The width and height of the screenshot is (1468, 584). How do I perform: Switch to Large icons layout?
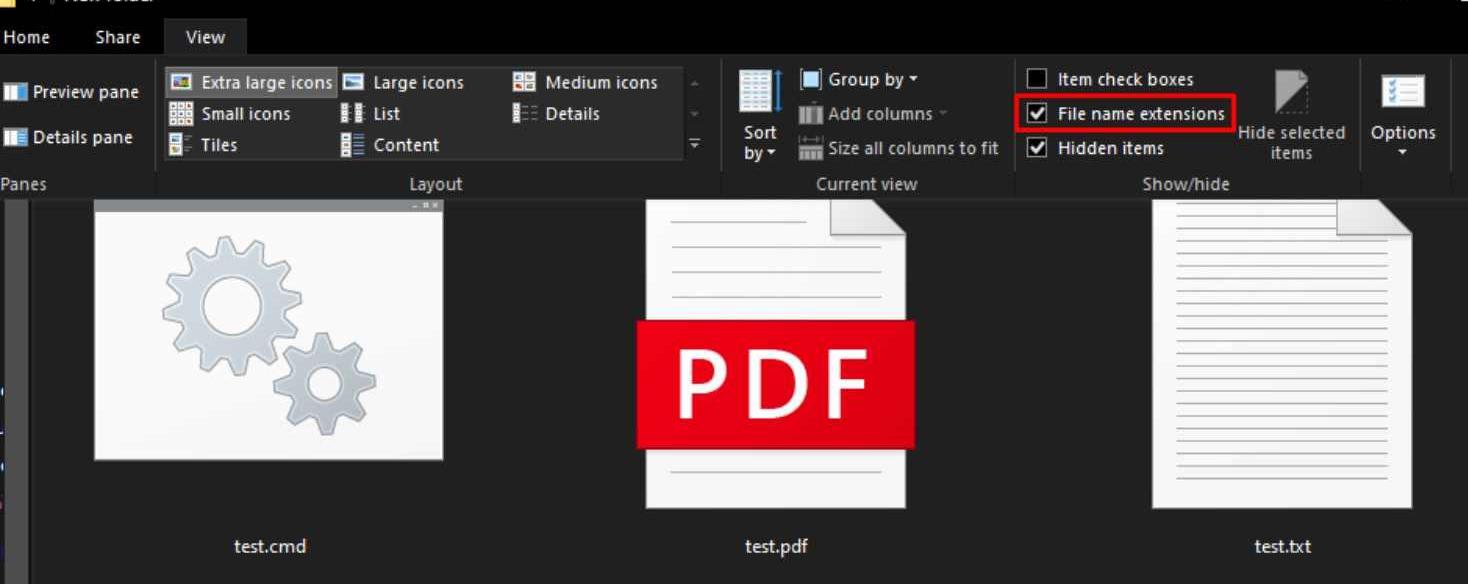click(404, 83)
